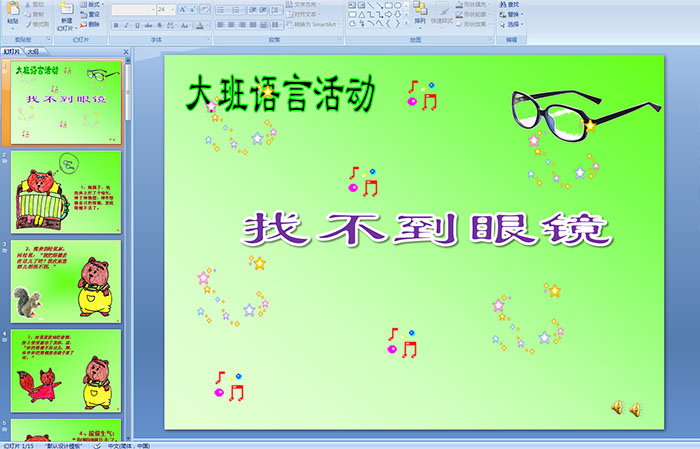Expand the Replace (替换) dropdown
700x449 pixels.
pyautogui.click(x=512, y=14)
